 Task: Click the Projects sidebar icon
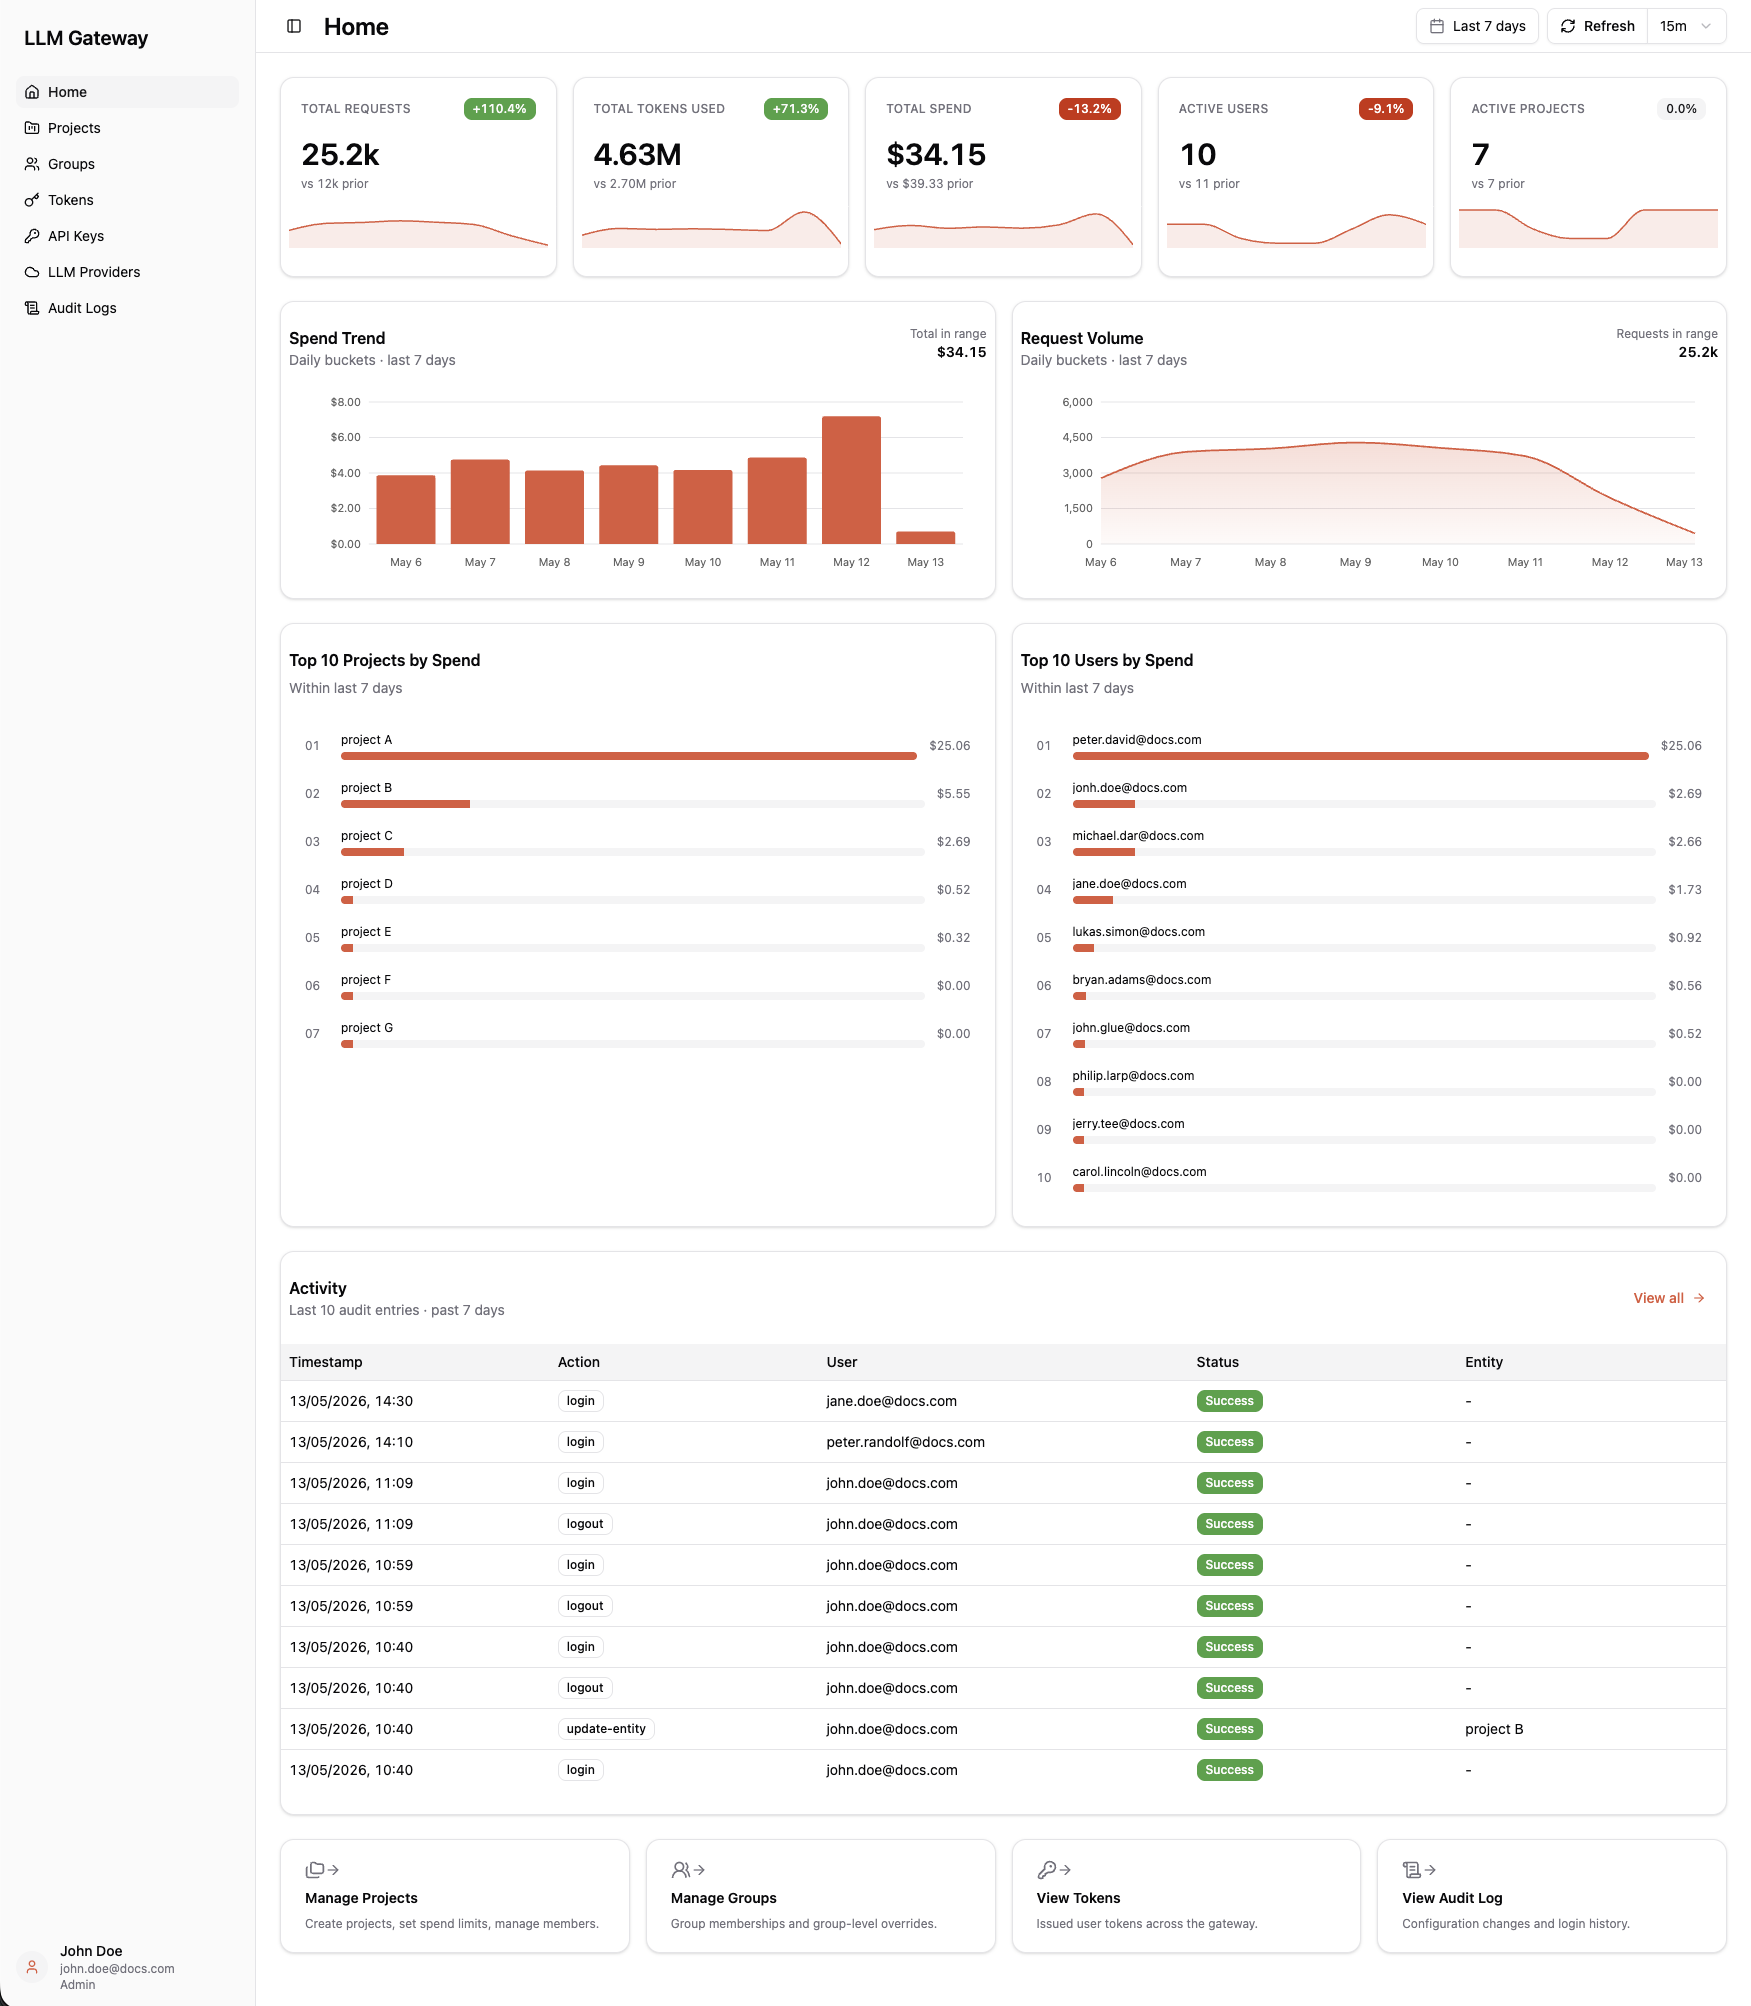32,128
